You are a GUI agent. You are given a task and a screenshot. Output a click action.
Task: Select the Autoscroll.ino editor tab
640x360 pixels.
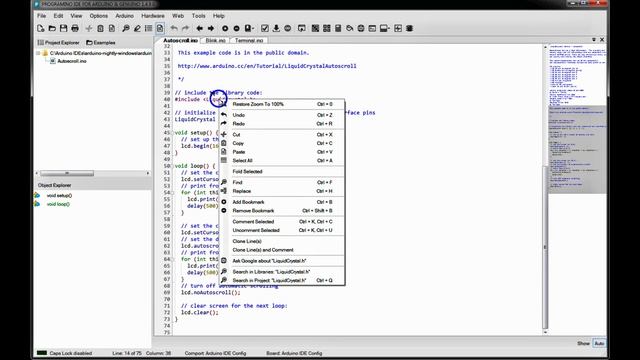pyautogui.click(x=180, y=40)
